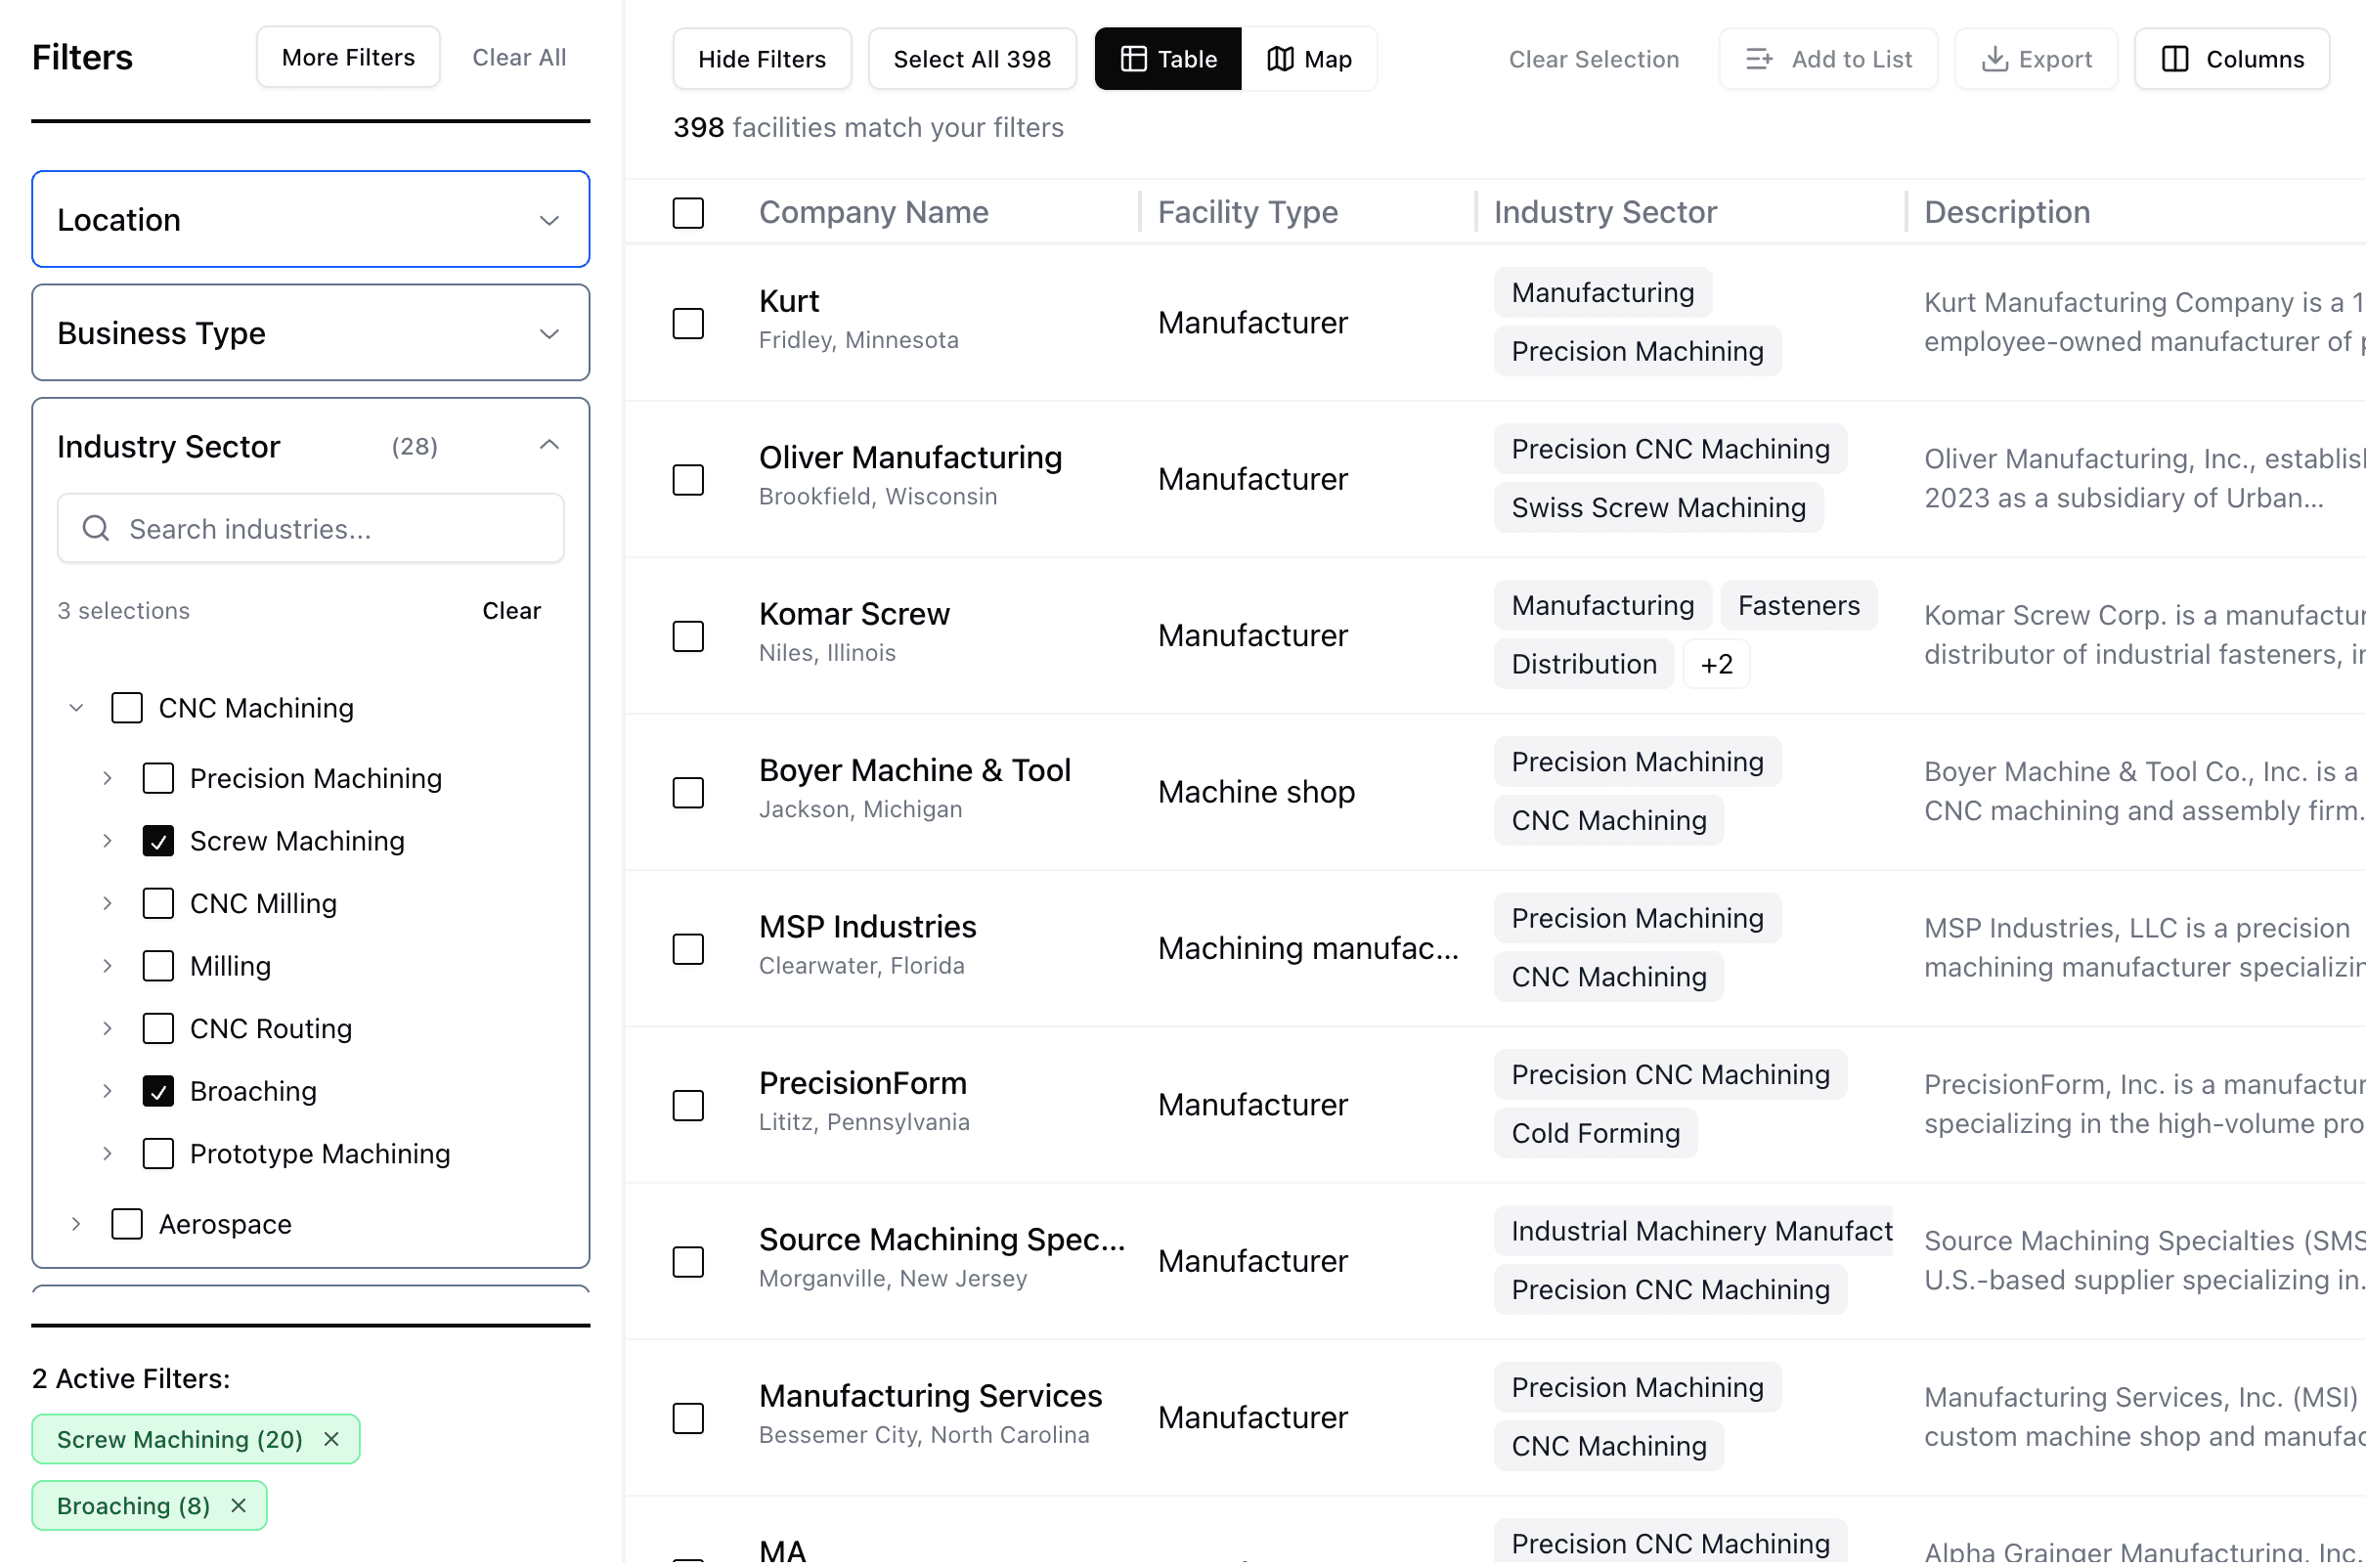Click the Search industries input field
This screenshot has height=1568, width=2366.
[310, 528]
